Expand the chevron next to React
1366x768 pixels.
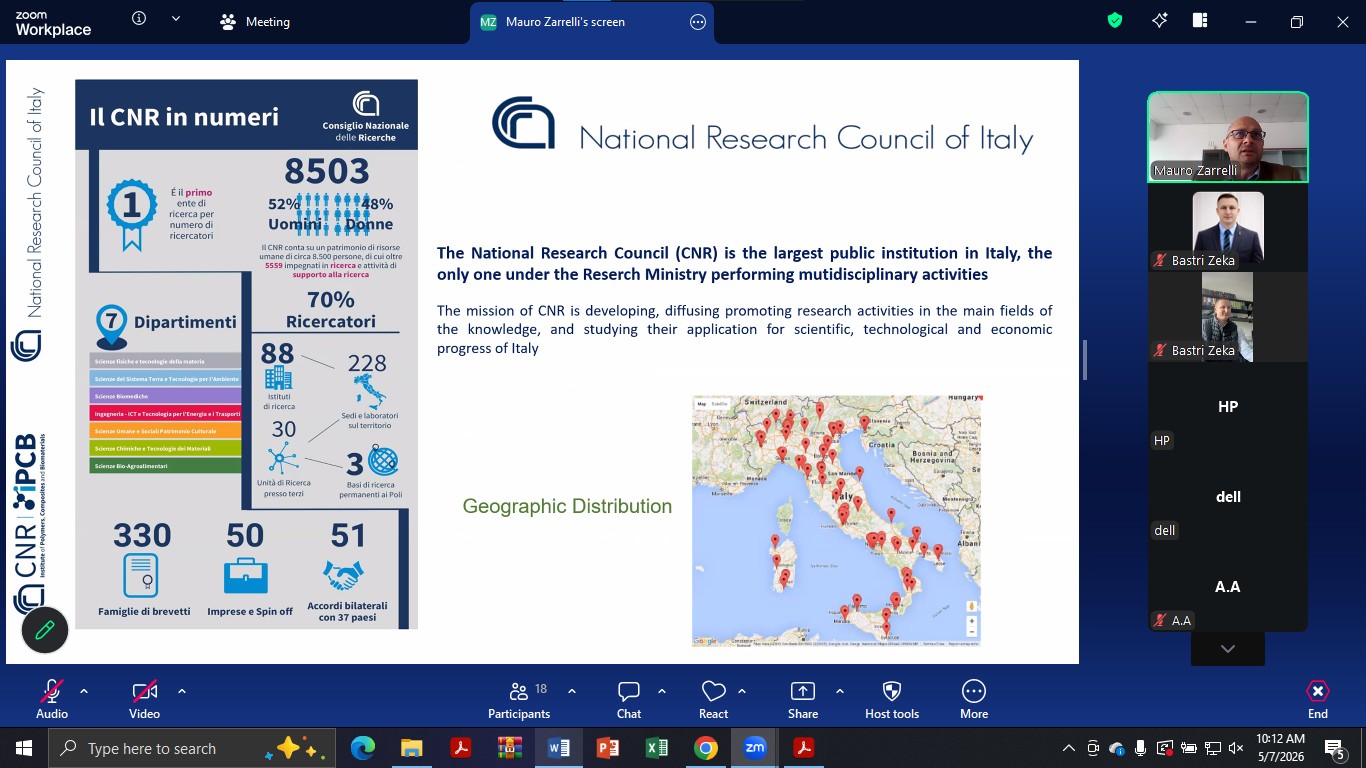pos(742,691)
